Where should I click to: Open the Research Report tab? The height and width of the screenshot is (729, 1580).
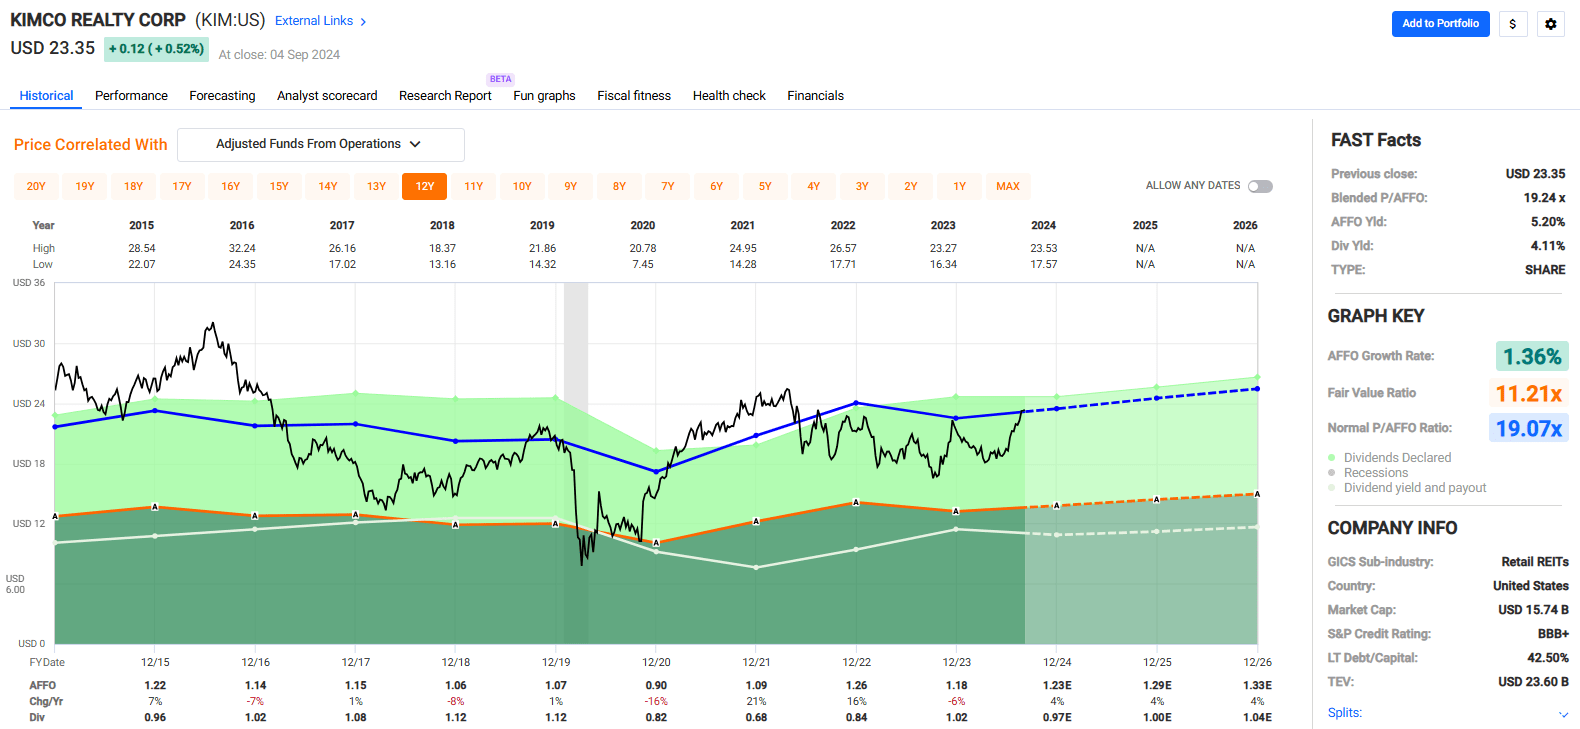point(445,96)
